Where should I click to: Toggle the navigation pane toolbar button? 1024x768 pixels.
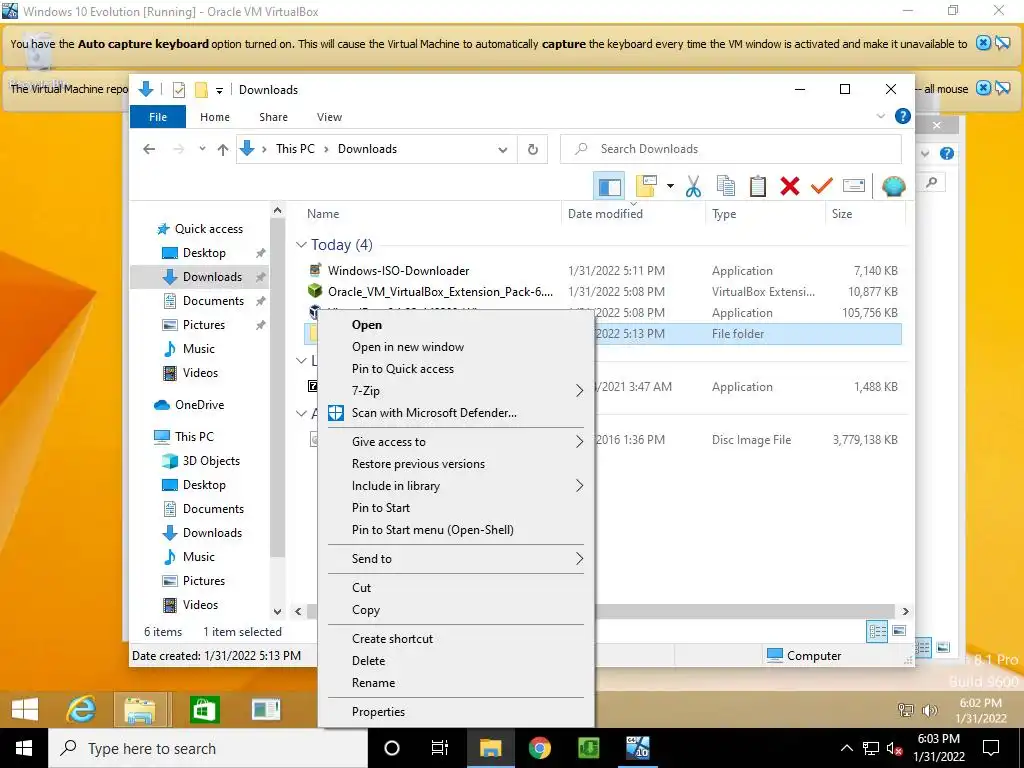[609, 186]
